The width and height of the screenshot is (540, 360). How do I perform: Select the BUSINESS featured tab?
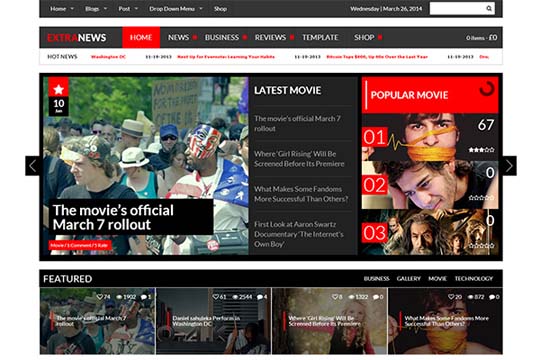pyautogui.click(x=376, y=278)
